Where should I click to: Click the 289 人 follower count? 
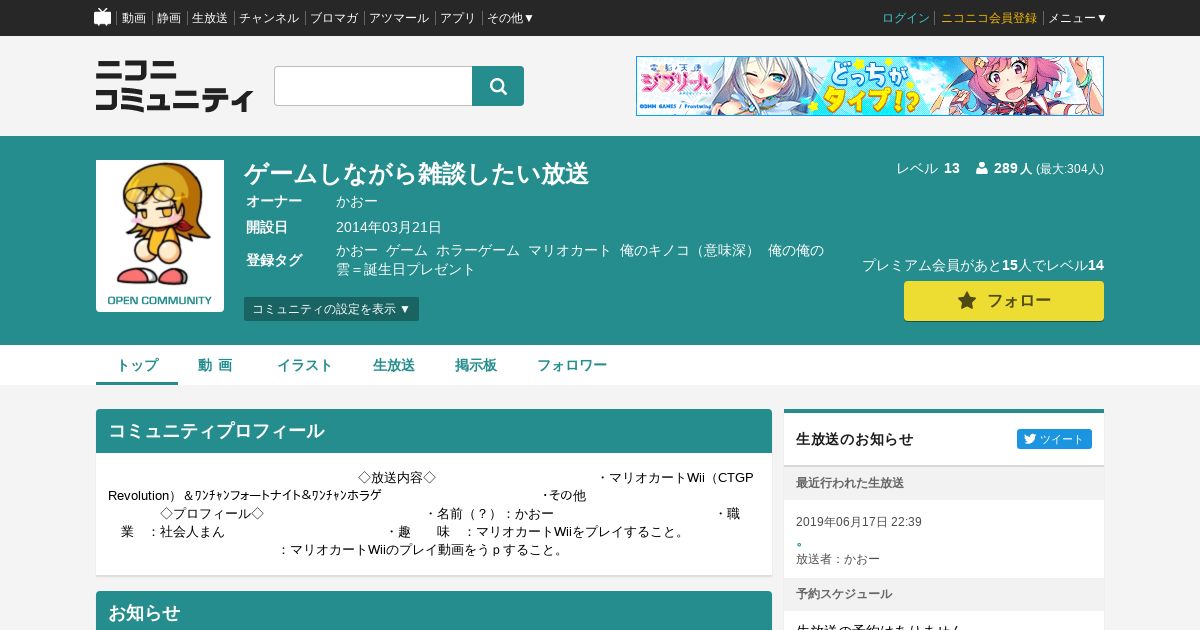1013,168
